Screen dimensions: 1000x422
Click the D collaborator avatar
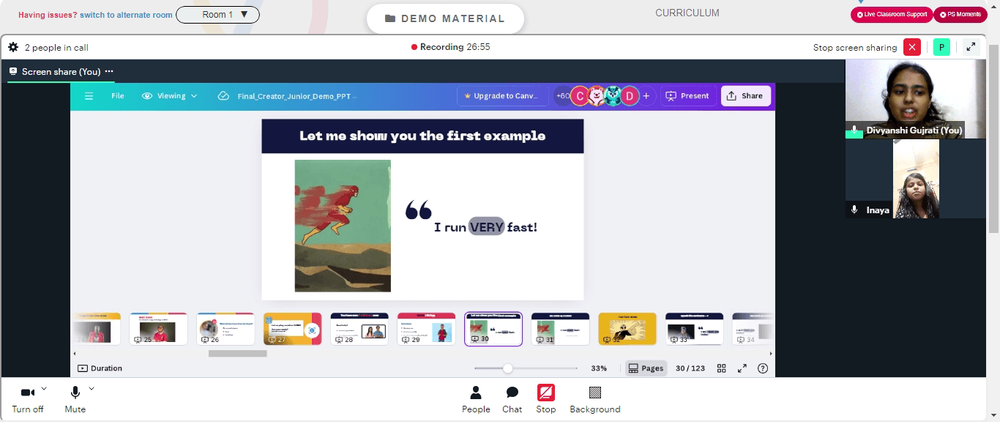629,96
